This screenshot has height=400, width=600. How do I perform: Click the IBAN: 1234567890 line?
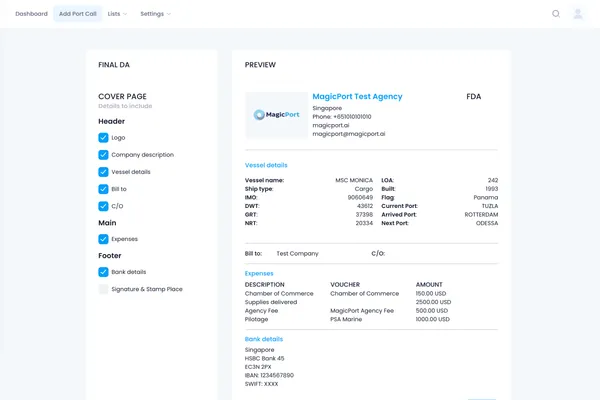tap(269, 376)
